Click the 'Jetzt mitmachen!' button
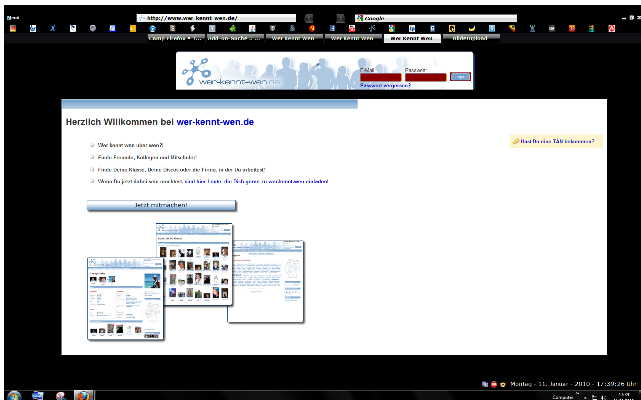 click(161, 205)
